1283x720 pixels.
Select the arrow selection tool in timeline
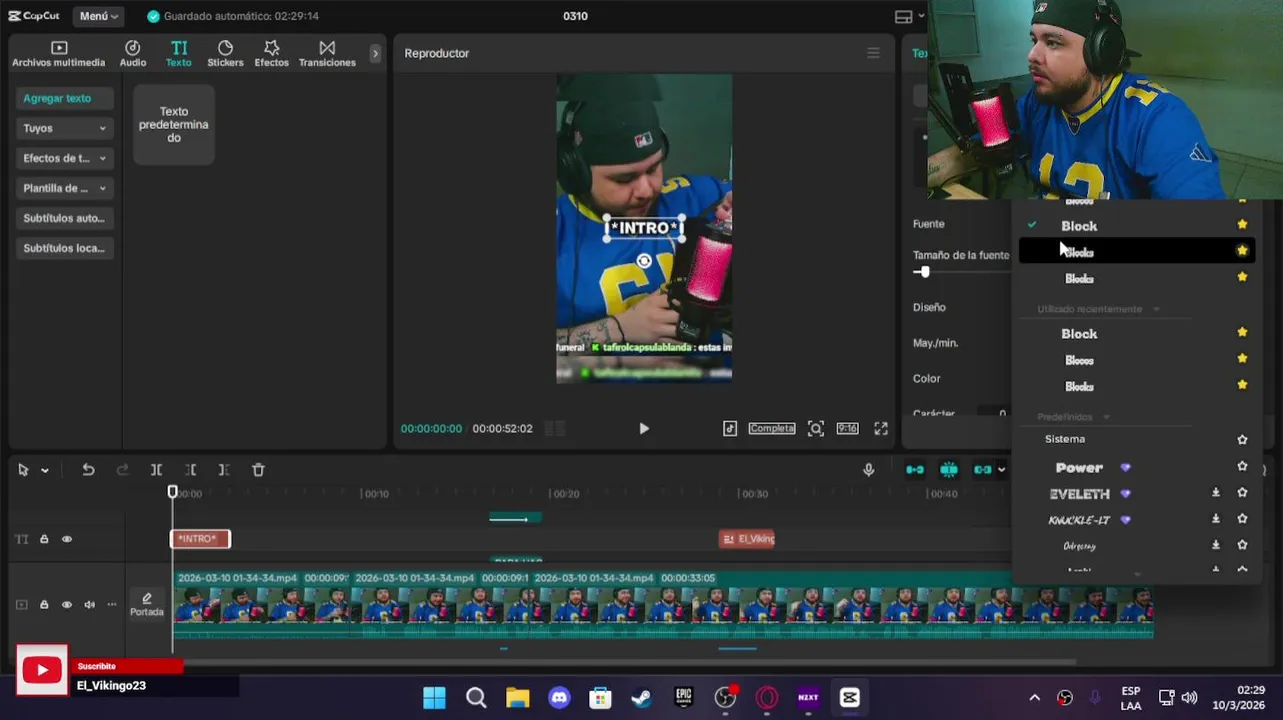(x=23, y=470)
